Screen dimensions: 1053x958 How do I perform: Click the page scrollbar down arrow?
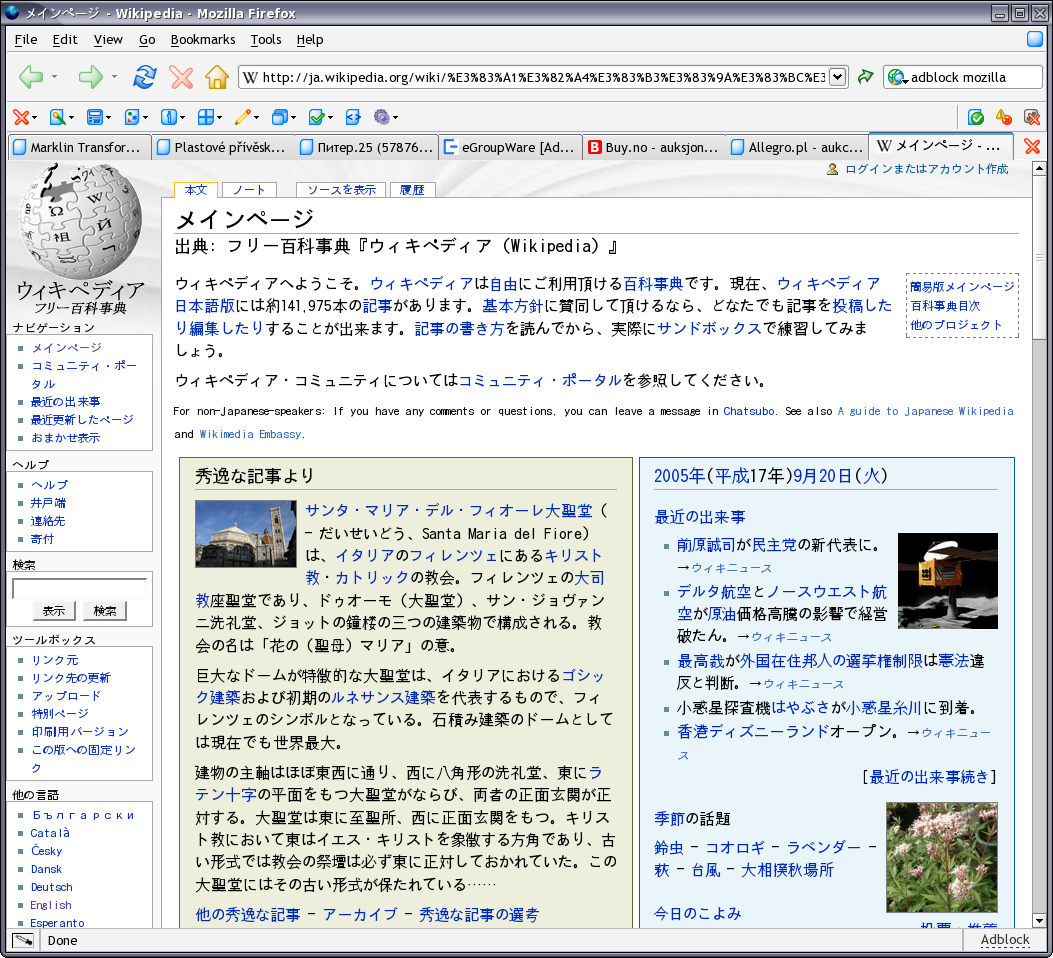[x=1039, y=920]
